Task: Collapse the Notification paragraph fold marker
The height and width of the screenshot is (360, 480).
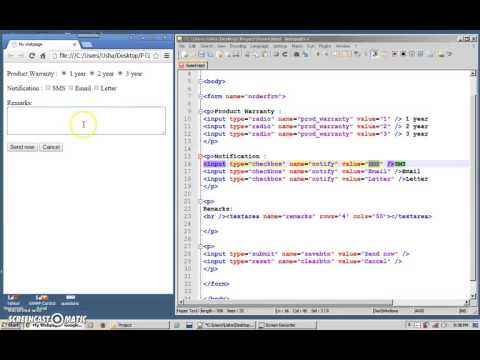Action: click(x=201, y=156)
